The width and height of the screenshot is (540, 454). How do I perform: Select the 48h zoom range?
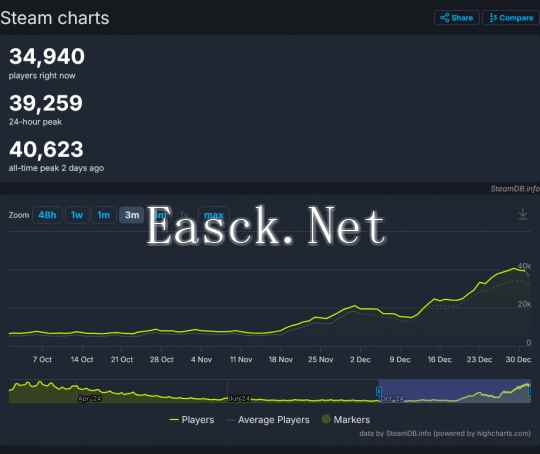tap(47, 215)
